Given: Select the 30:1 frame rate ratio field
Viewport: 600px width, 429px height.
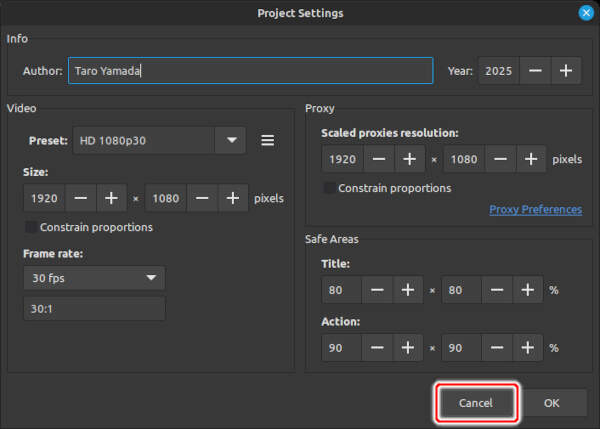Looking at the screenshot, I should point(94,309).
